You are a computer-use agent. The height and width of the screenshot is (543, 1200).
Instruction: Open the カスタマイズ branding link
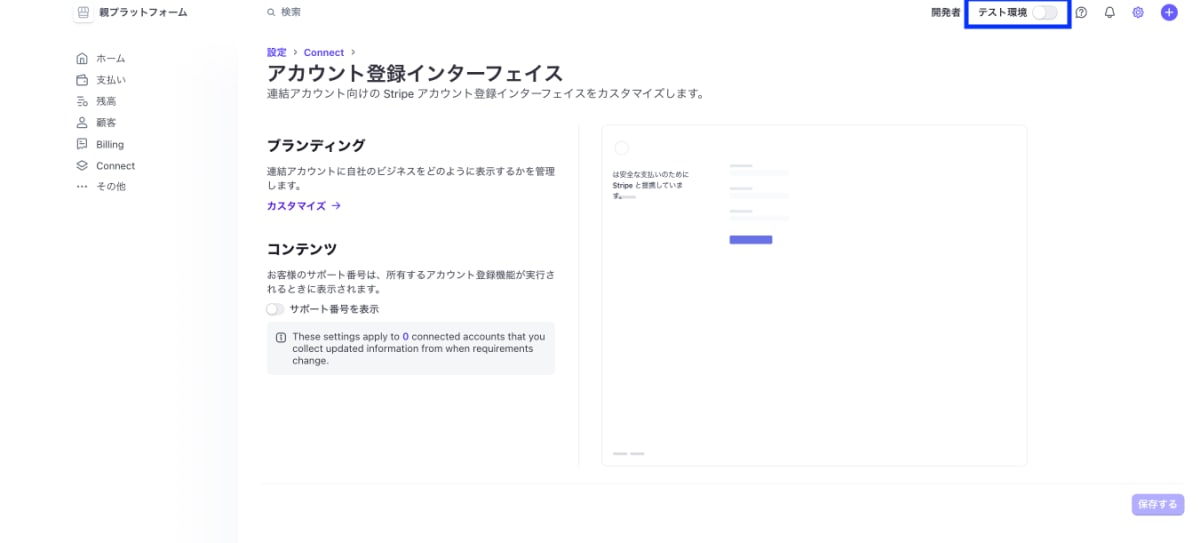tap(304, 206)
